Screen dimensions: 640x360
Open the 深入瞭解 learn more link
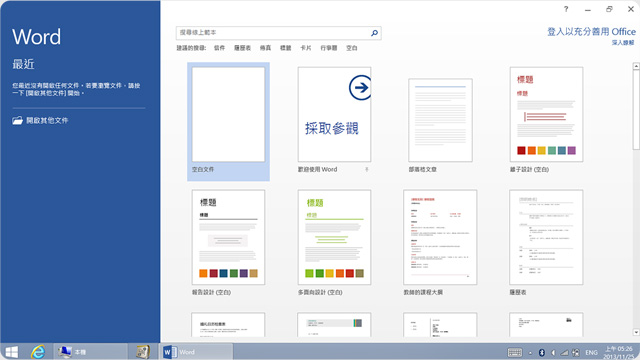[x=623, y=42]
